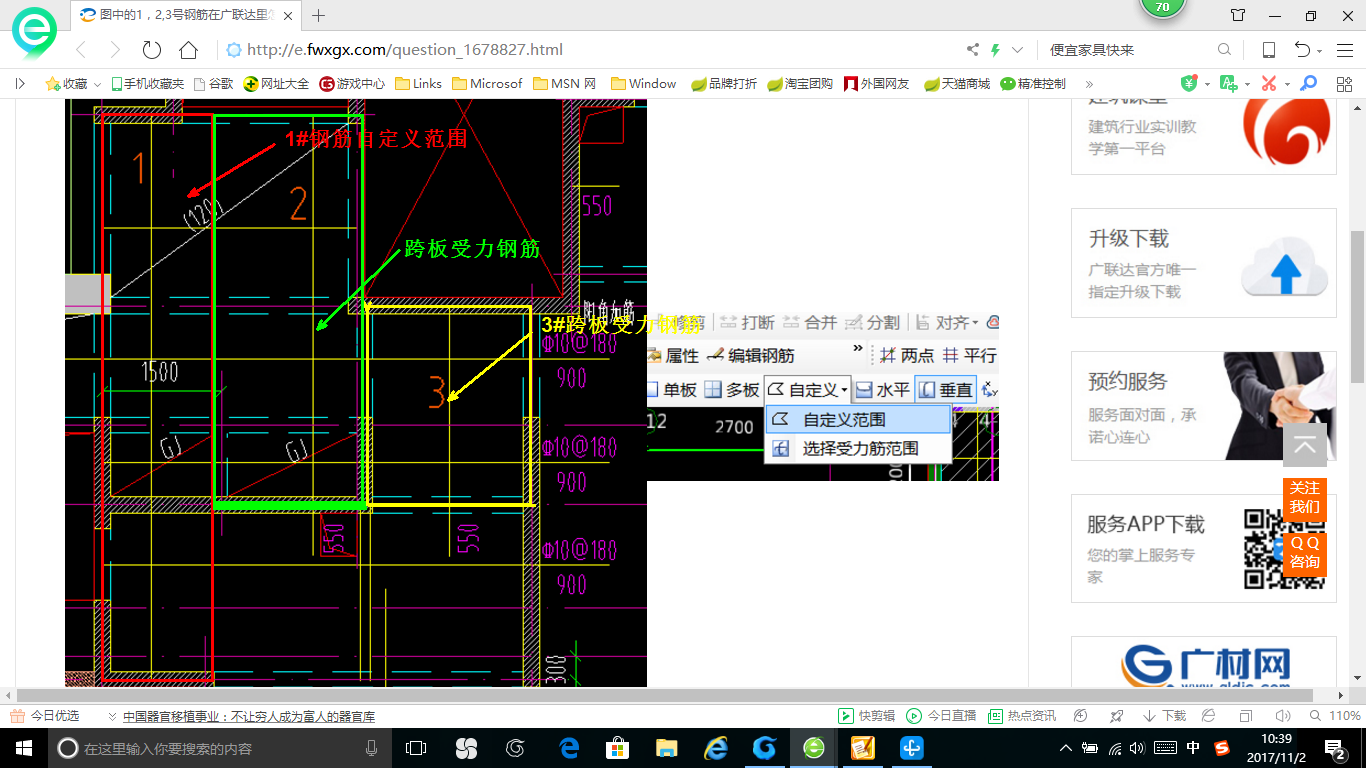1366x768 pixels.
Task: Open the dropdown arrow beside A+ icon
Action: 1246,84
